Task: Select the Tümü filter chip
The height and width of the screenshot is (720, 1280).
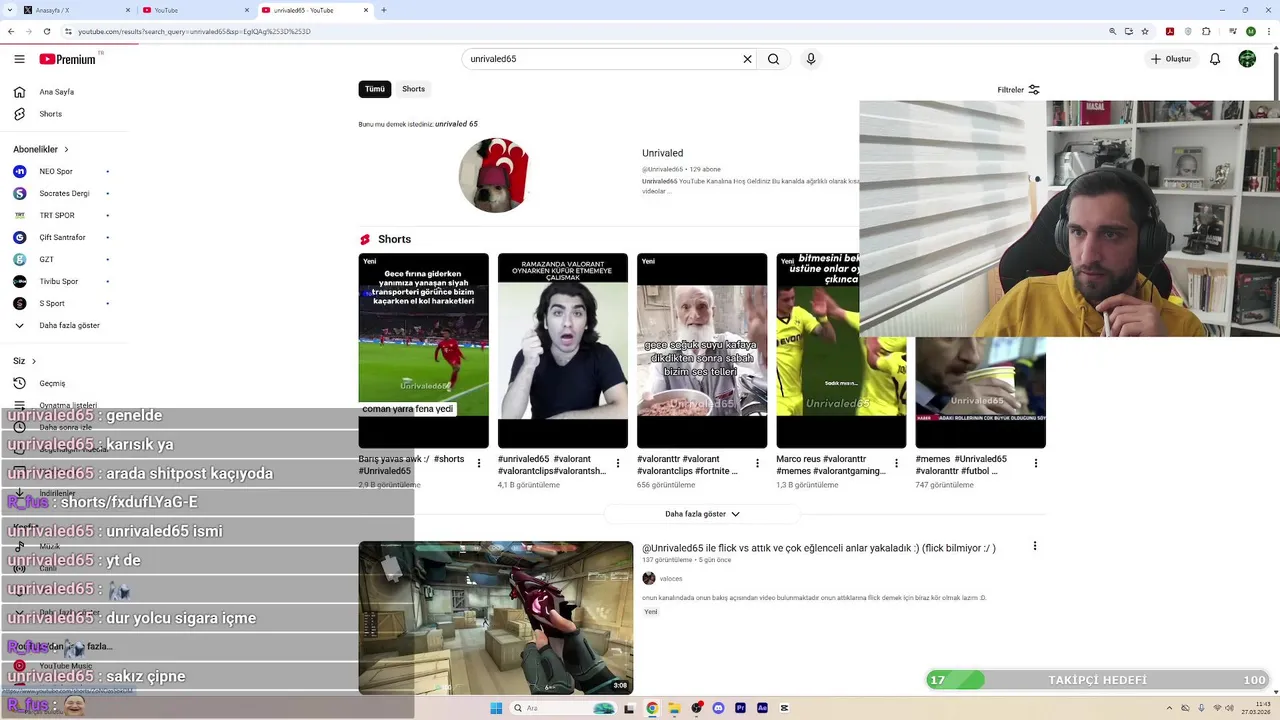Action: 375,89
